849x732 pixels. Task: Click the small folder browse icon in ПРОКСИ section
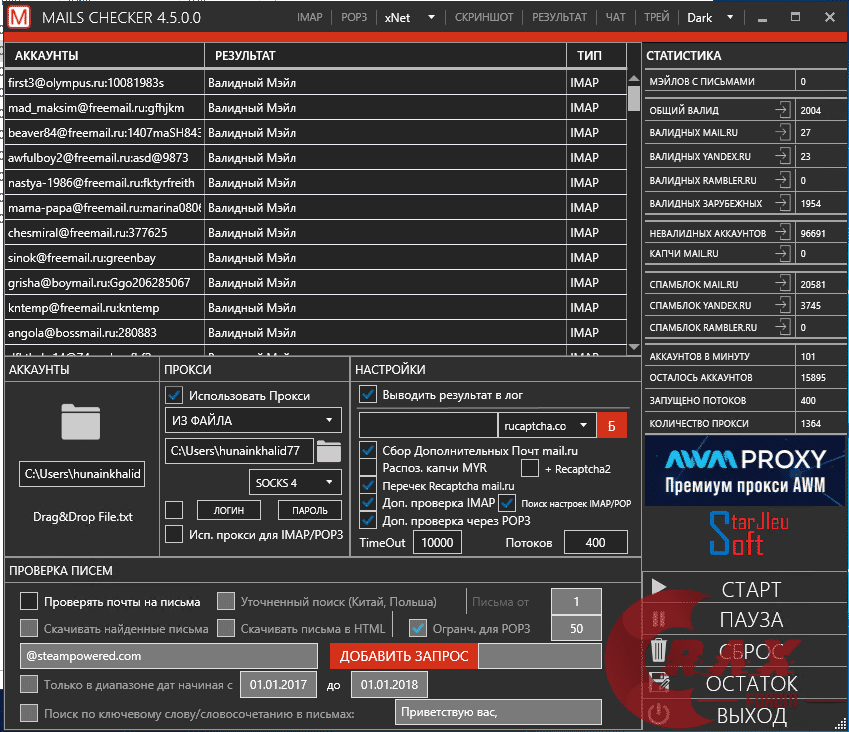[x=330, y=450]
